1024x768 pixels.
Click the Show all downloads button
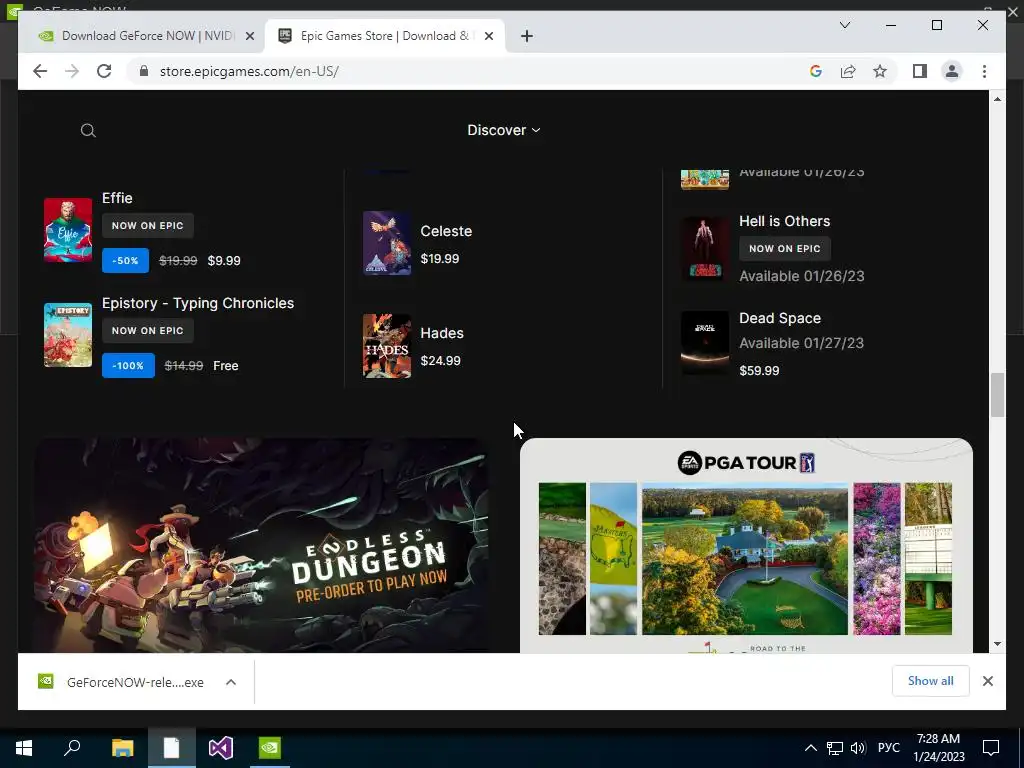(931, 681)
